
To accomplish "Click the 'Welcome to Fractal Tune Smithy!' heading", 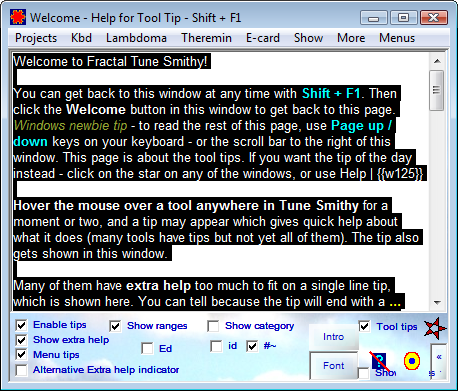I will point(110,62).
